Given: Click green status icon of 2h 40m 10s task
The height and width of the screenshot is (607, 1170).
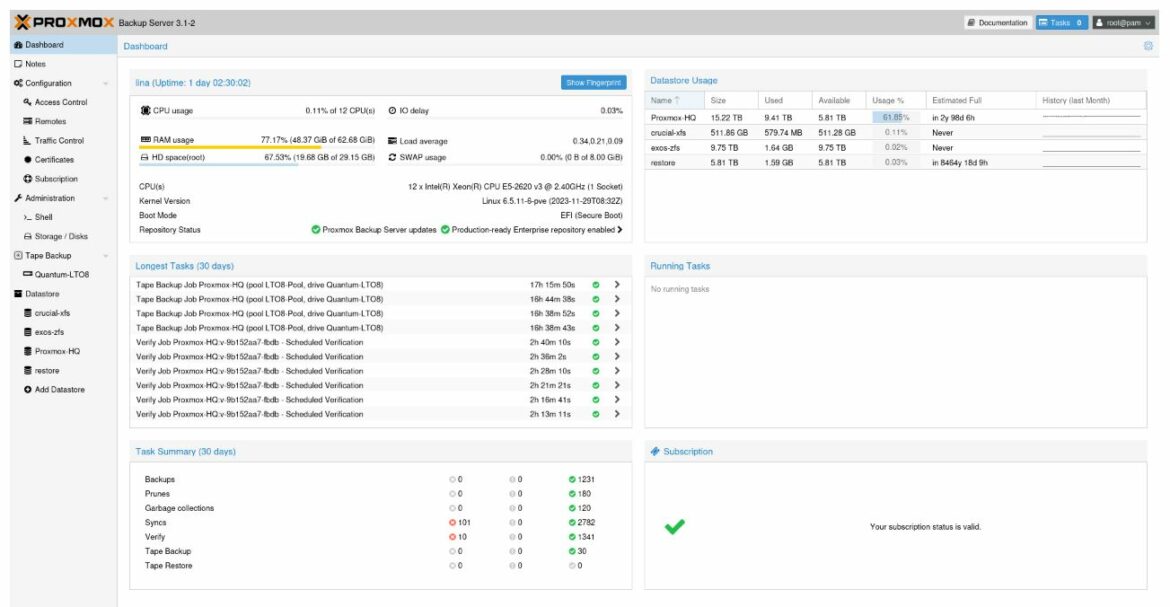Looking at the screenshot, I should coord(595,343).
